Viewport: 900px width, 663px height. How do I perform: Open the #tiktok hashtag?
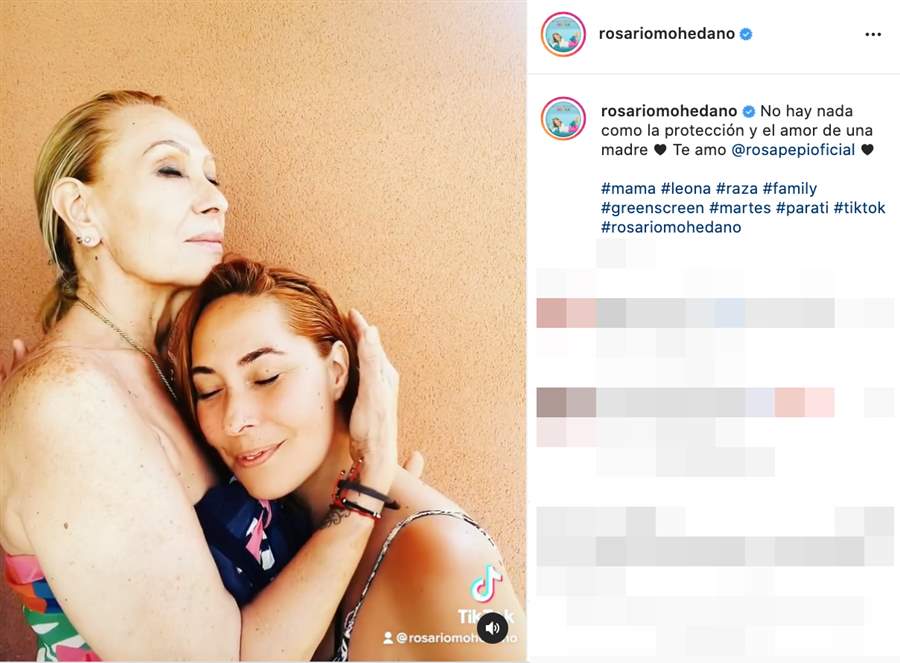coord(859,208)
